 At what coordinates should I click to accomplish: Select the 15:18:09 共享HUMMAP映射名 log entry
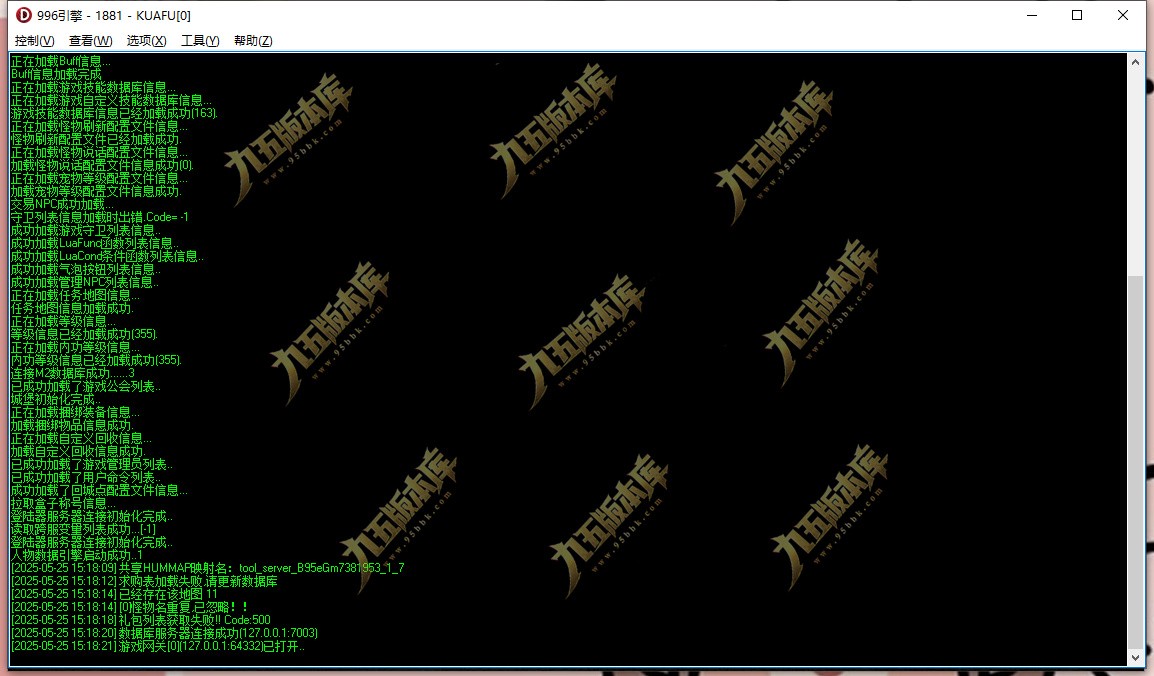207,568
